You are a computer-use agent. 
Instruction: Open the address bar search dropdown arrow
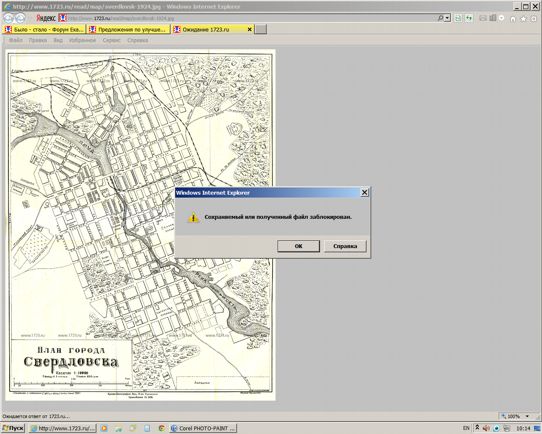[448, 18]
